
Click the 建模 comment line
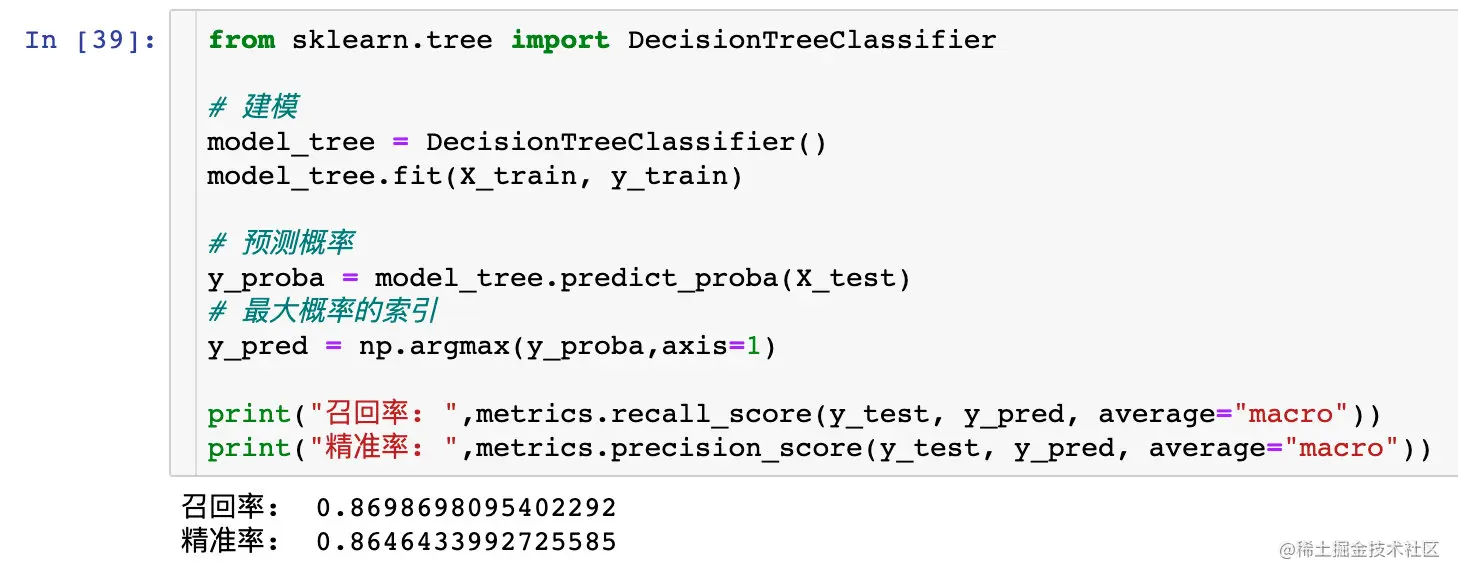(x=253, y=107)
